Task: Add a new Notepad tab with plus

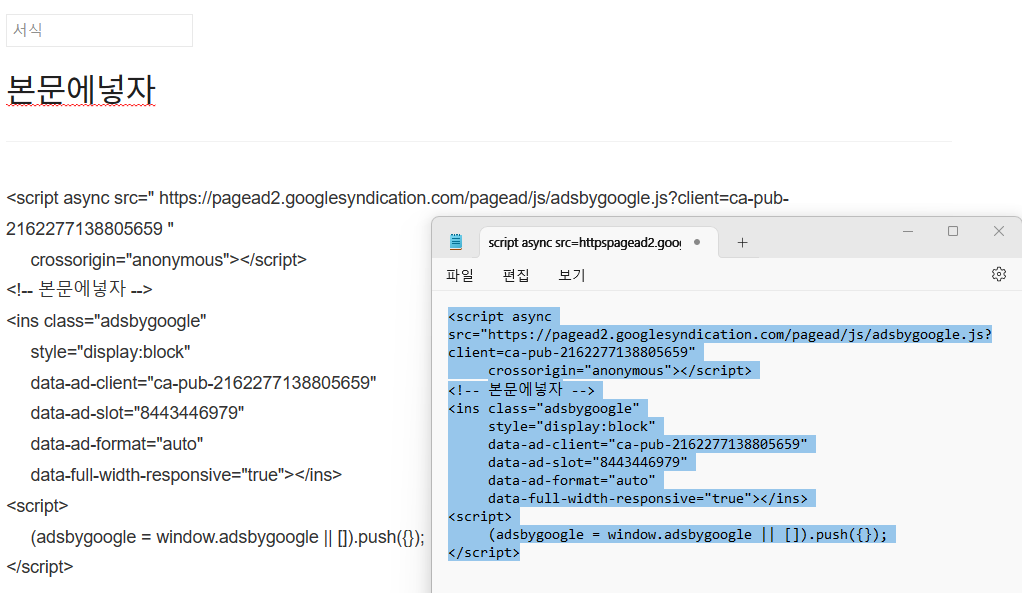Action: point(742,242)
